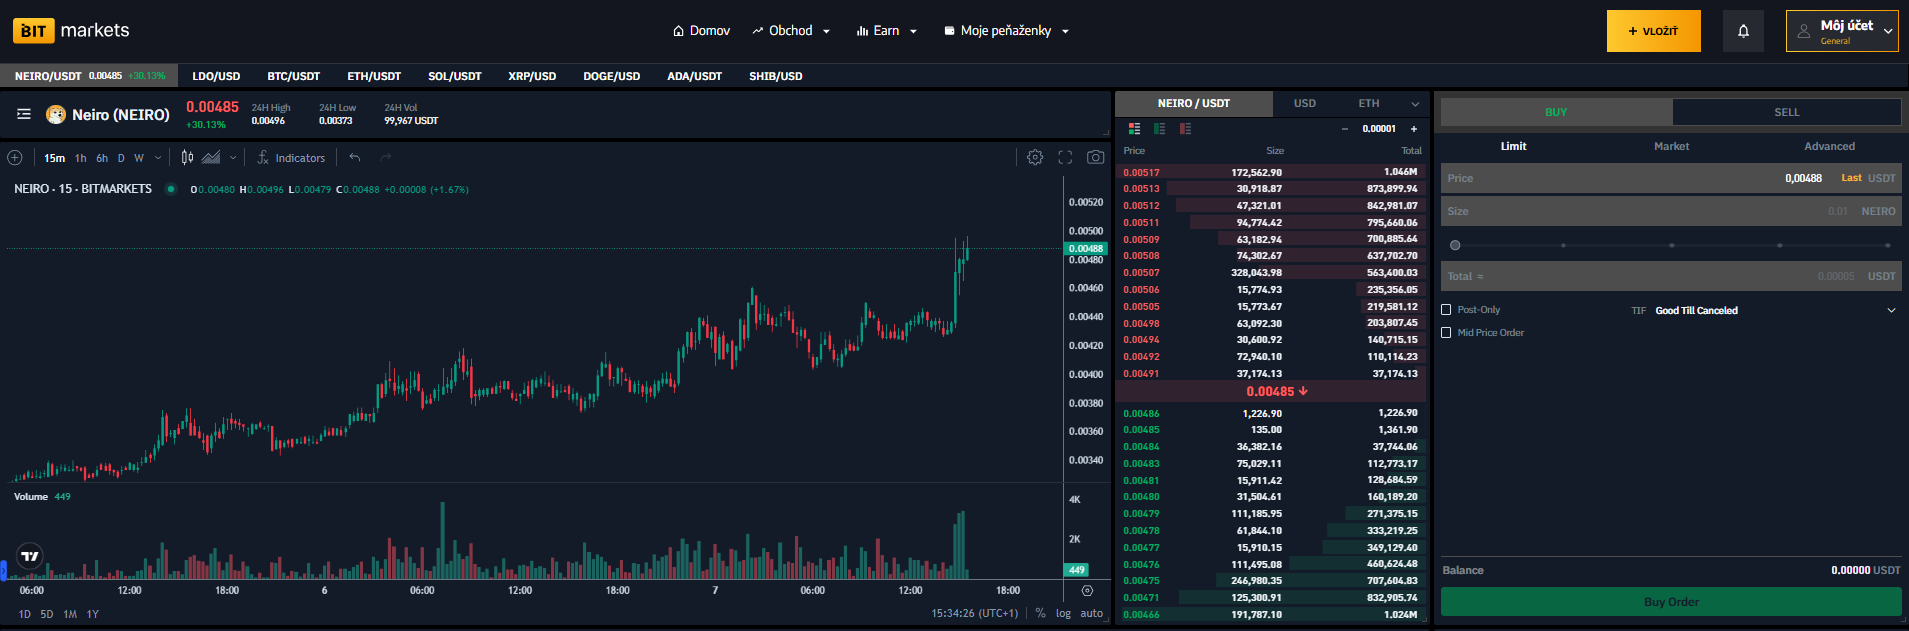
Task: Click the undo arrow in chart toolbar
Action: (x=355, y=157)
